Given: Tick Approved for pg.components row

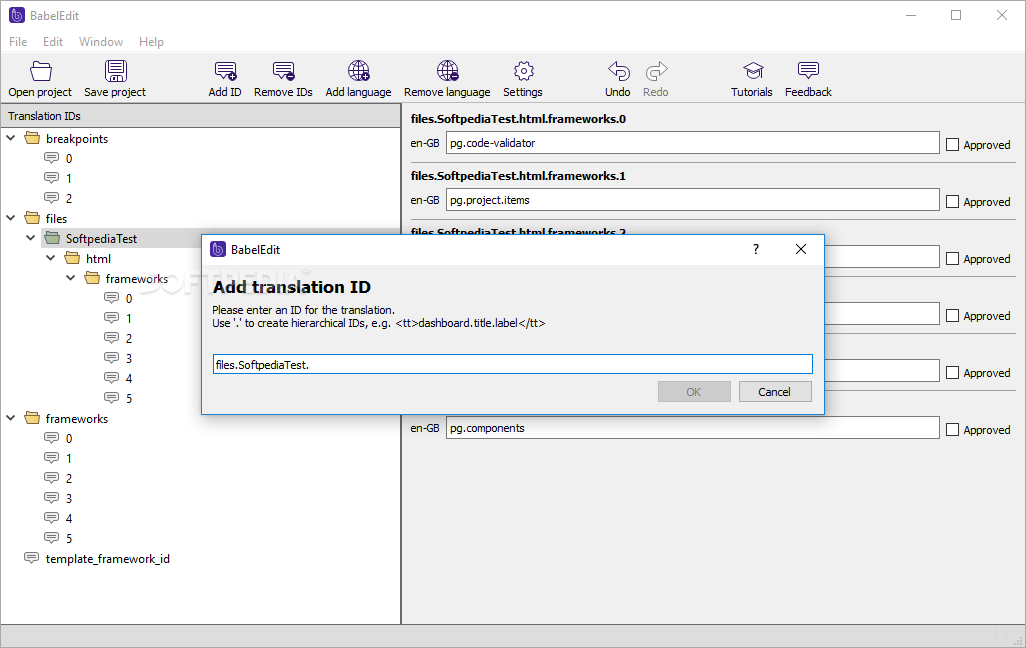Looking at the screenshot, I should pyautogui.click(x=953, y=429).
